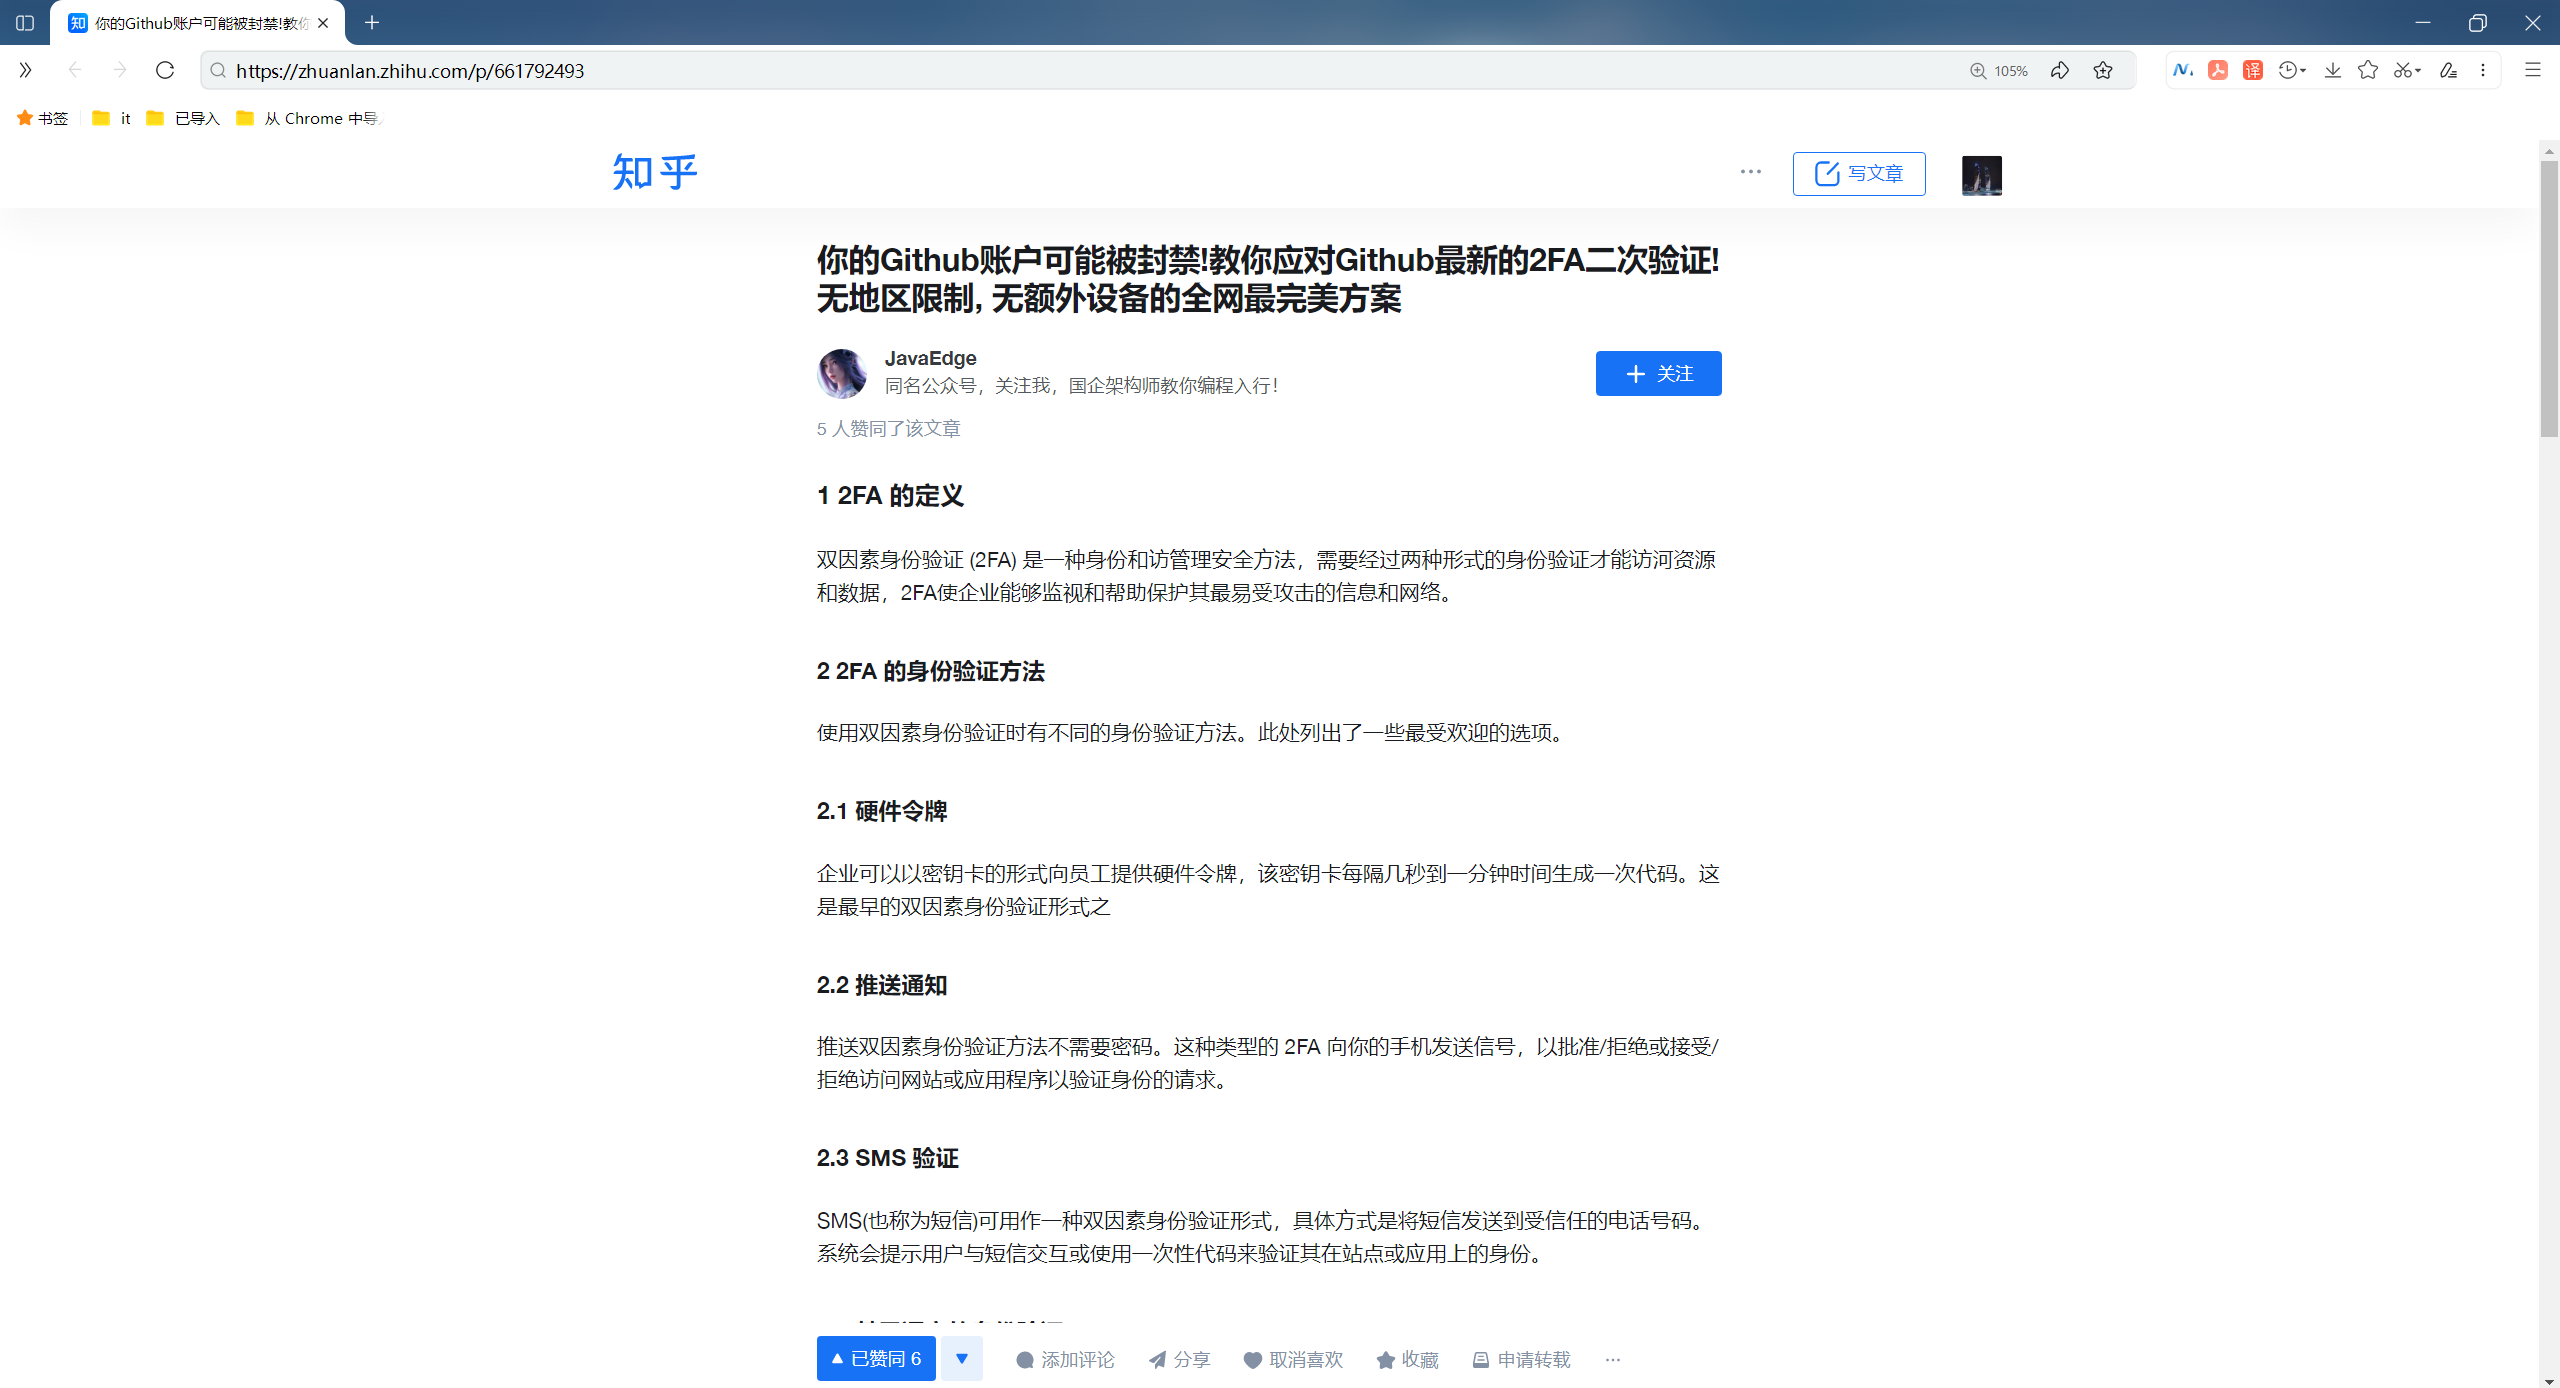Restore the browser window

(2477, 22)
